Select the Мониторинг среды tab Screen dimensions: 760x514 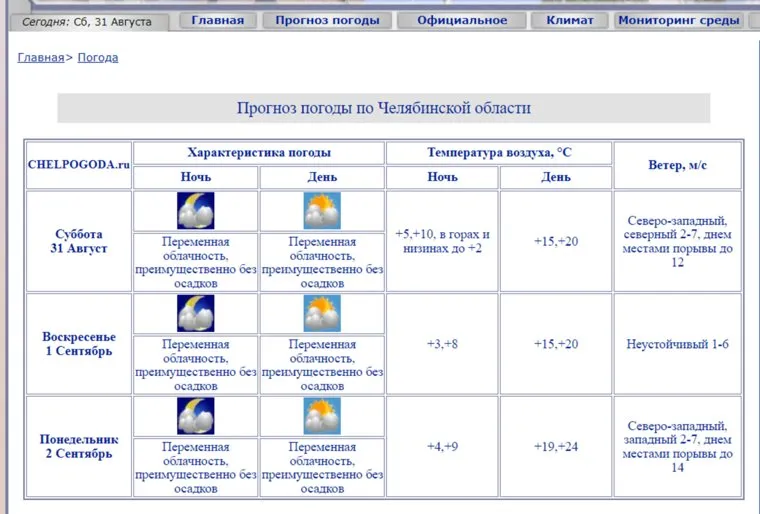[x=678, y=20]
